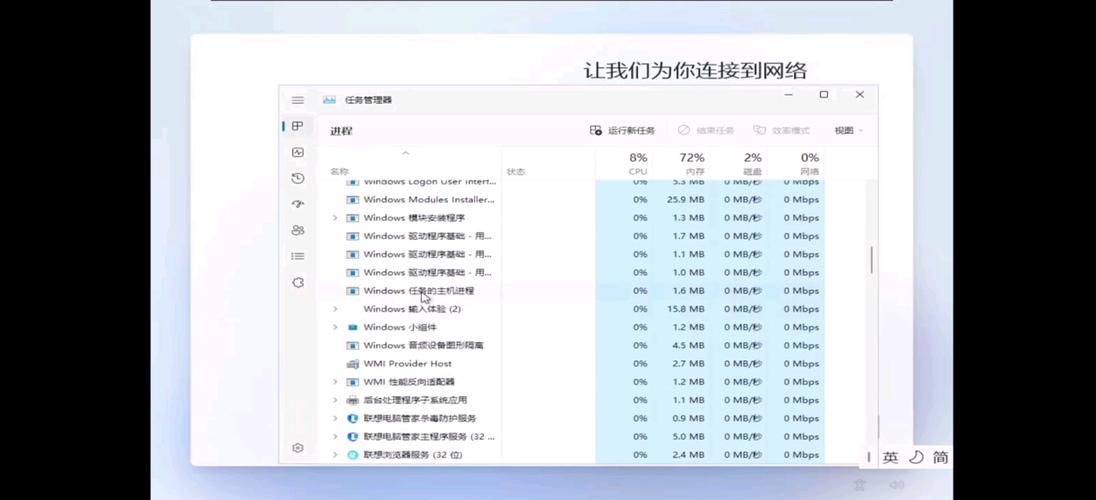Click the 联想浏览器服务 browser icon
The height and width of the screenshot is (500, 1096).
(352, 455)
